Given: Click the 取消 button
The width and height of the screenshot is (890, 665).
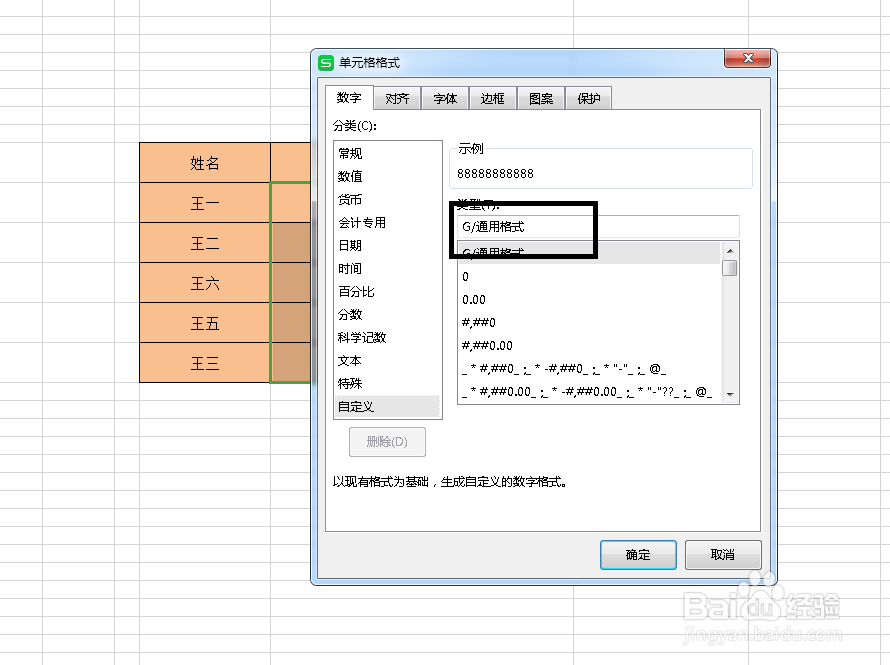Looking at the screenshot, I should pos(723,555).
